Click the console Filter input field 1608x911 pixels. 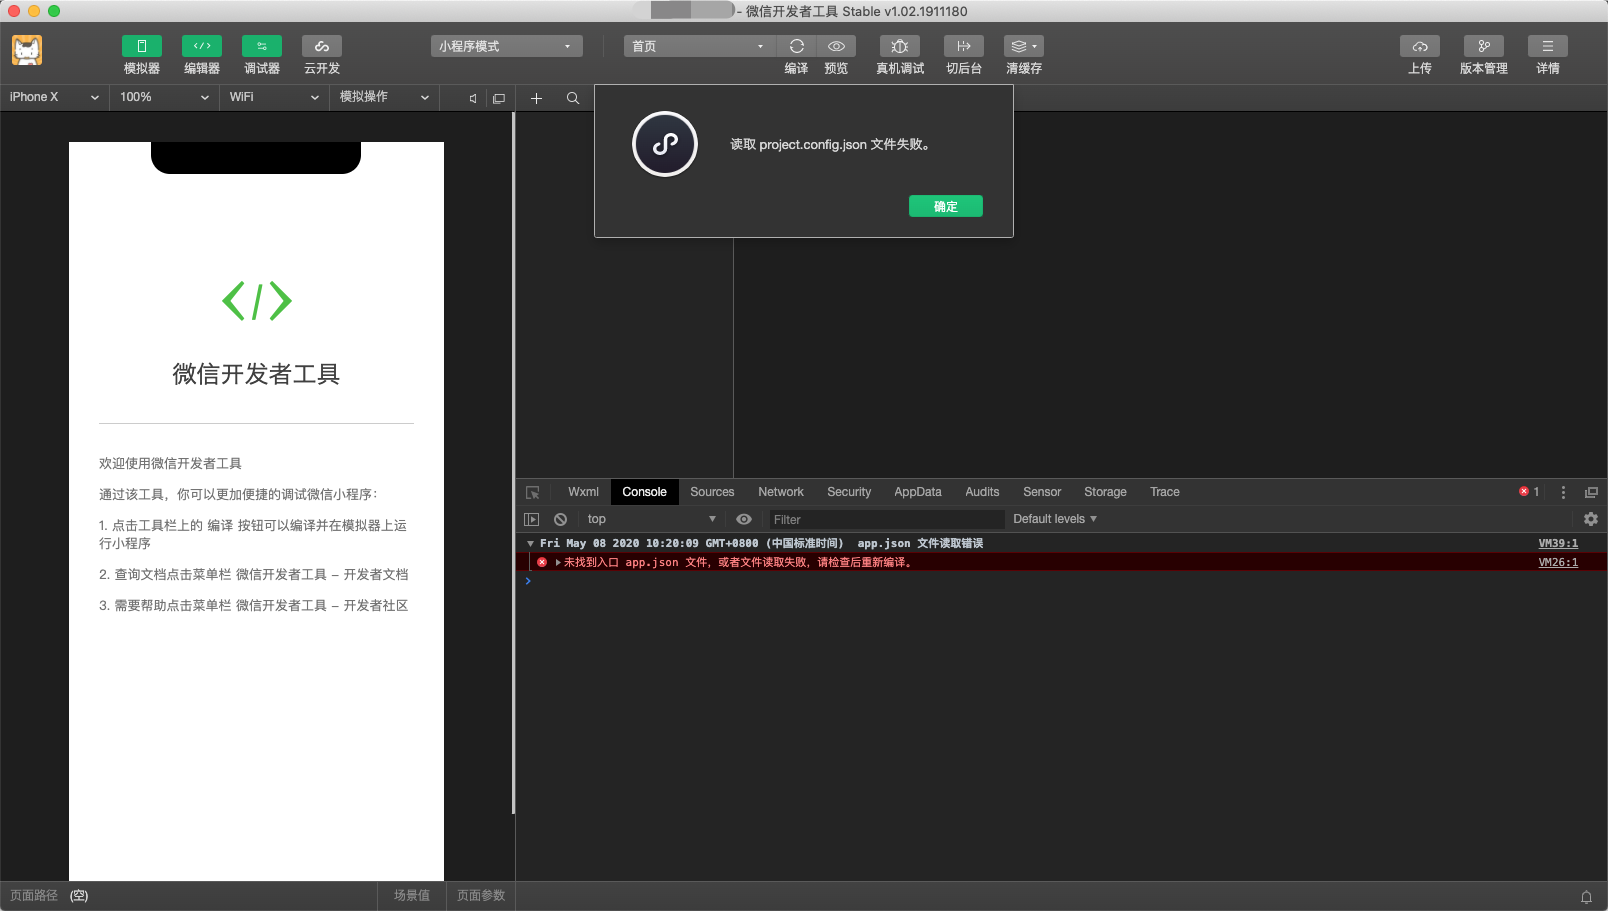[x=885, y=519]
